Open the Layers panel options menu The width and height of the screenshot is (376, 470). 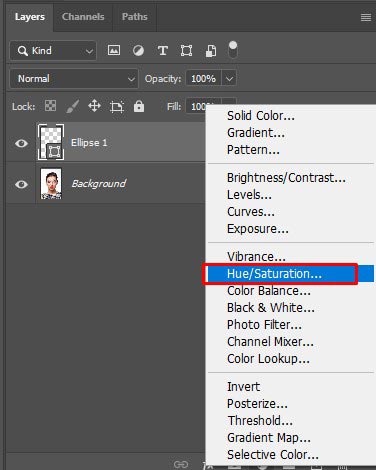[366, 17]
